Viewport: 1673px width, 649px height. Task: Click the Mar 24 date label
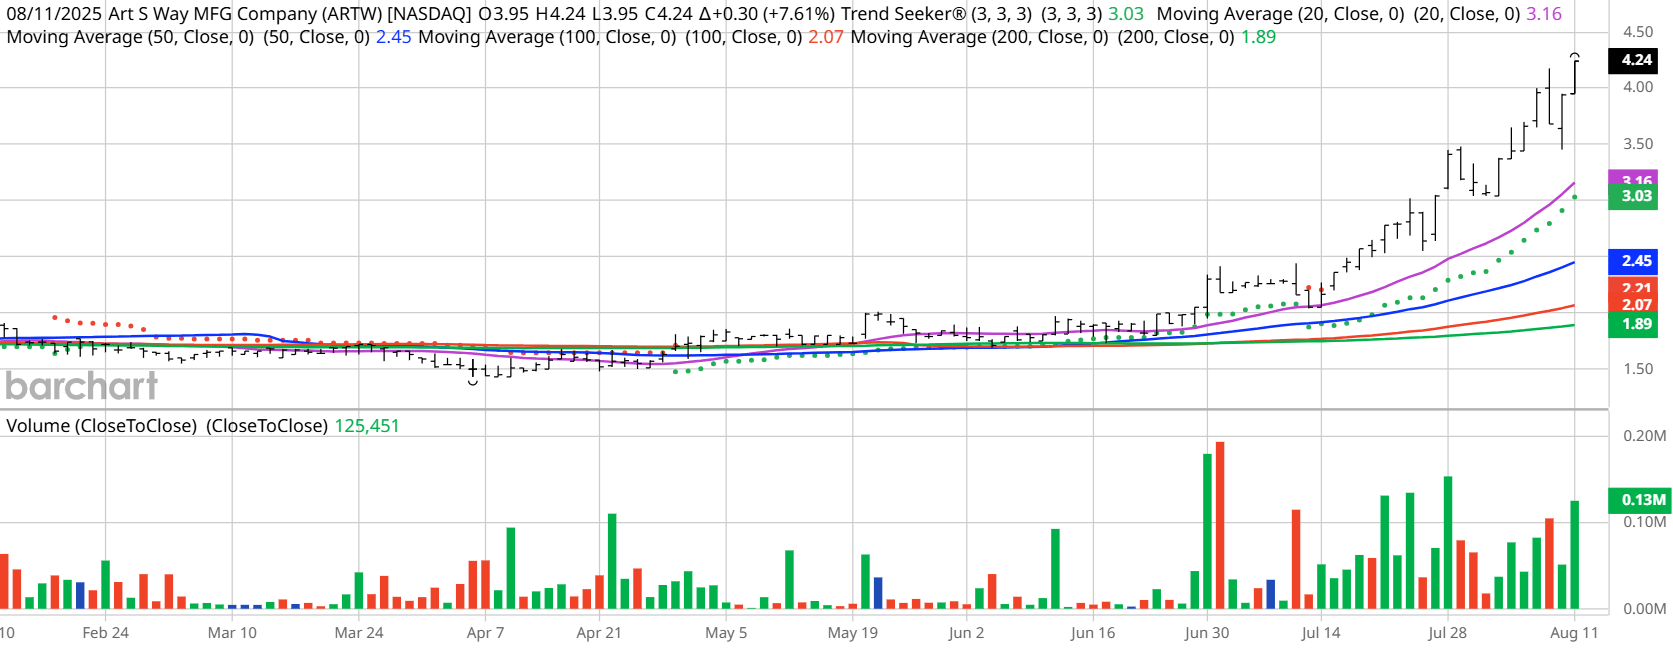click(359, 633)
